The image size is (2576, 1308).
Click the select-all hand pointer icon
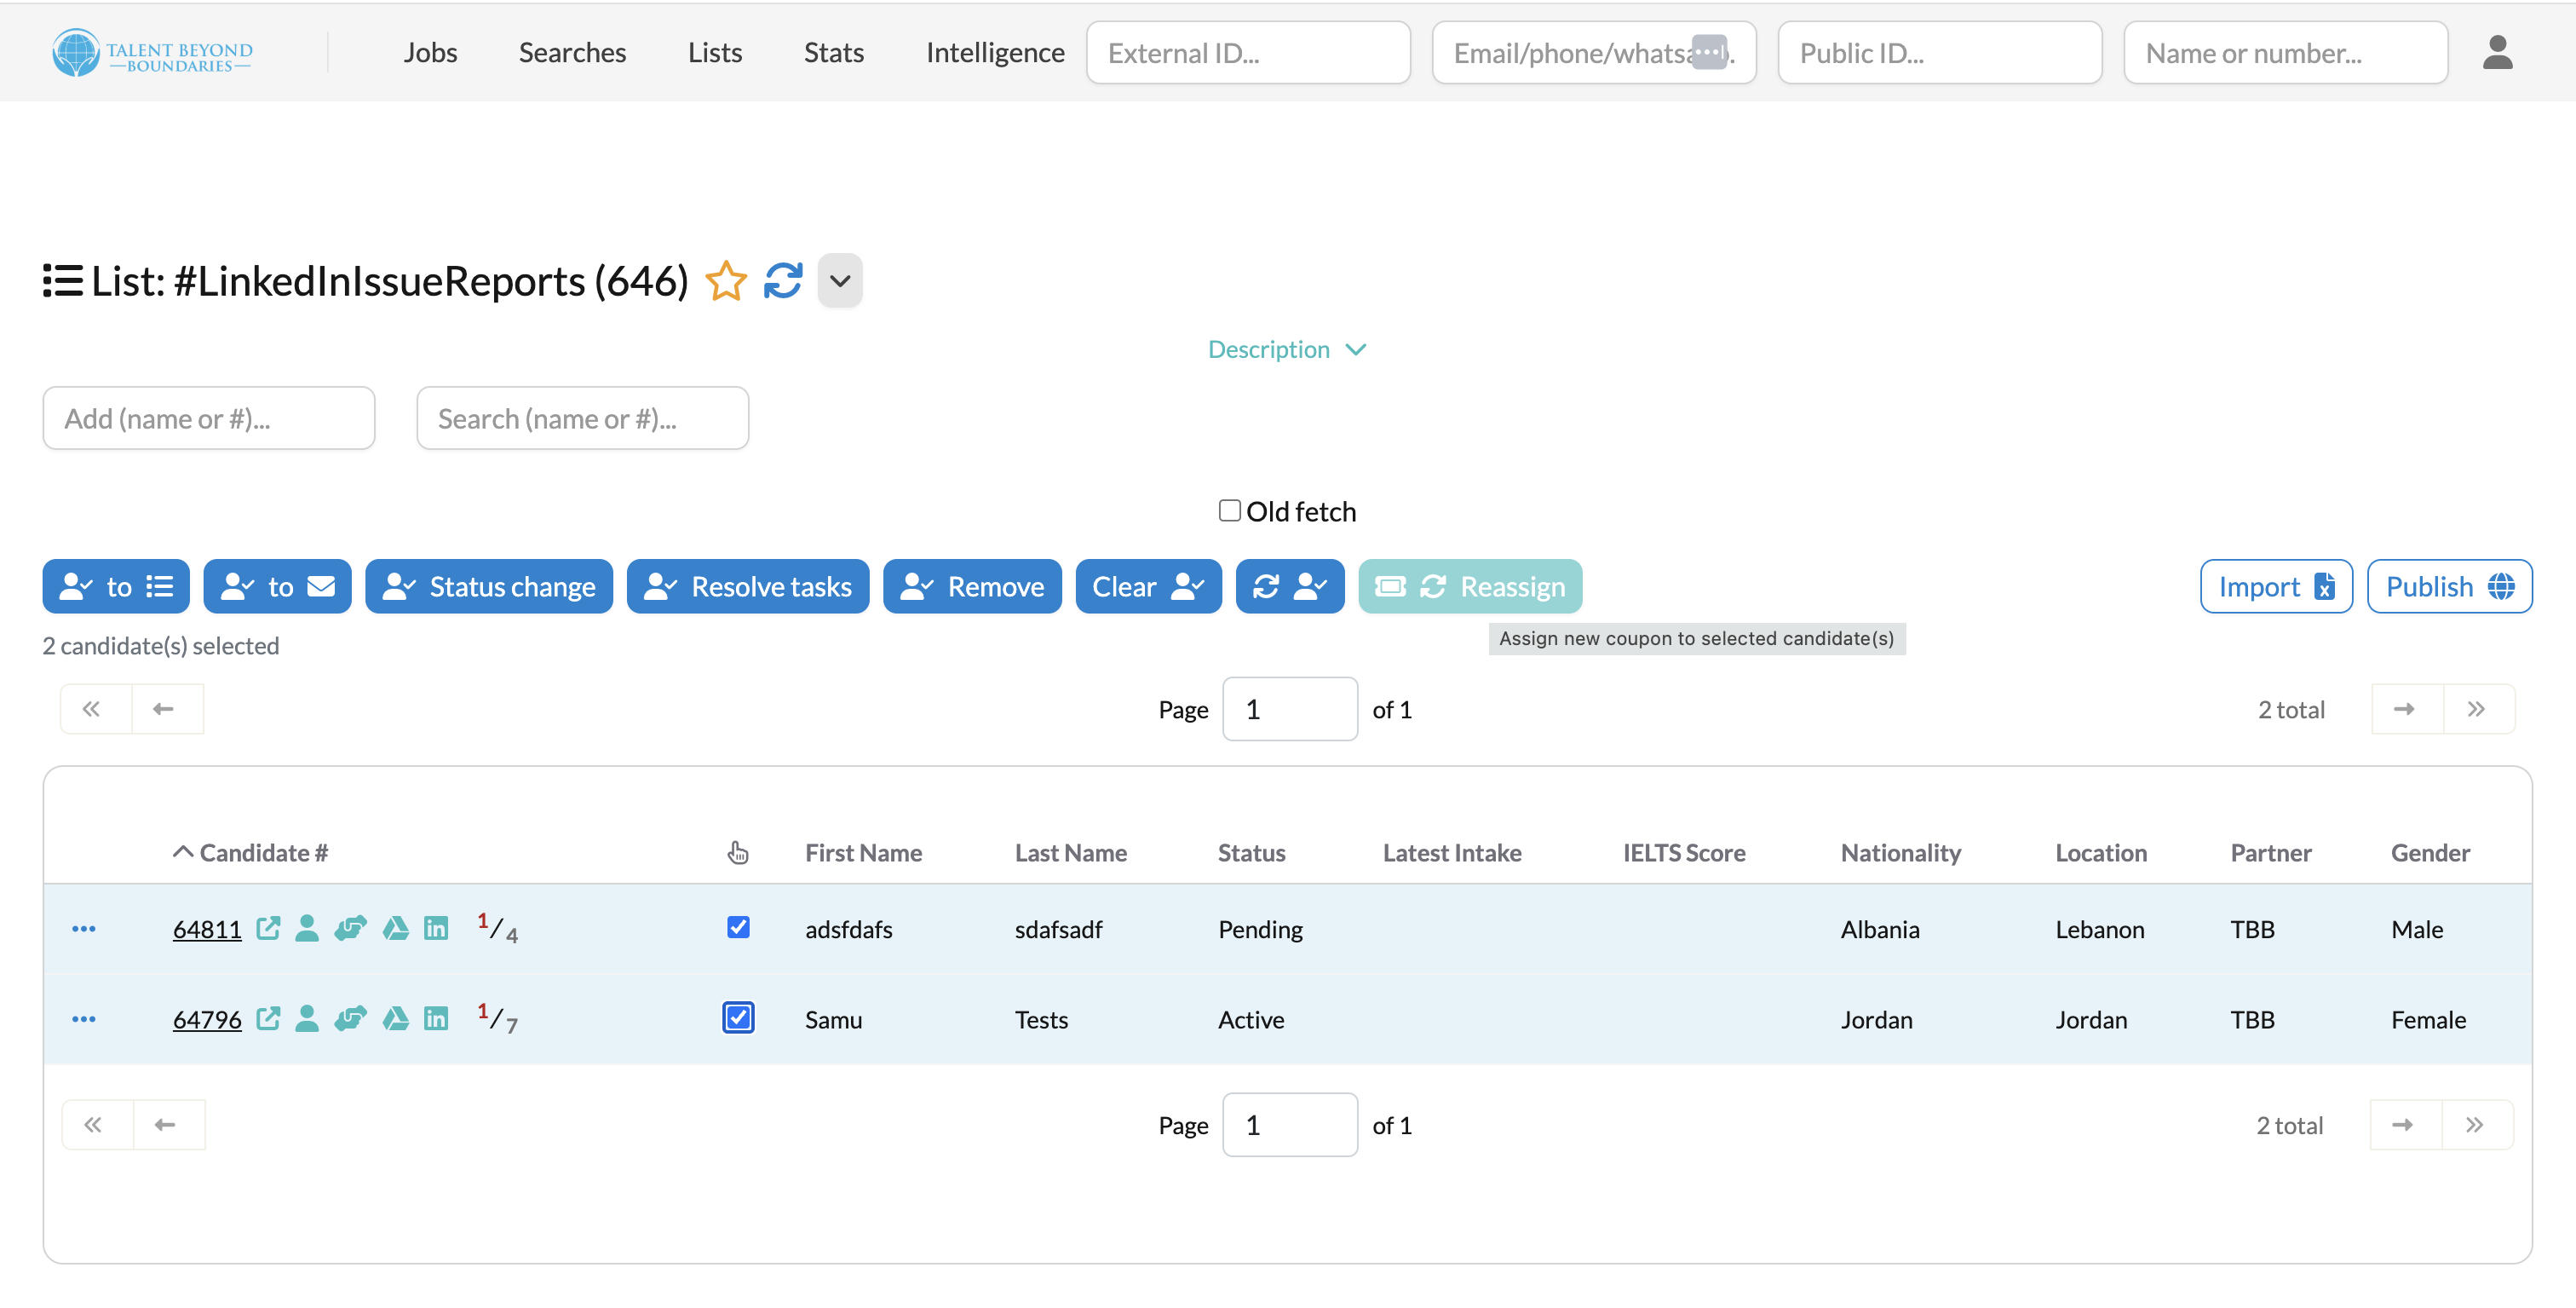point(738,852)
